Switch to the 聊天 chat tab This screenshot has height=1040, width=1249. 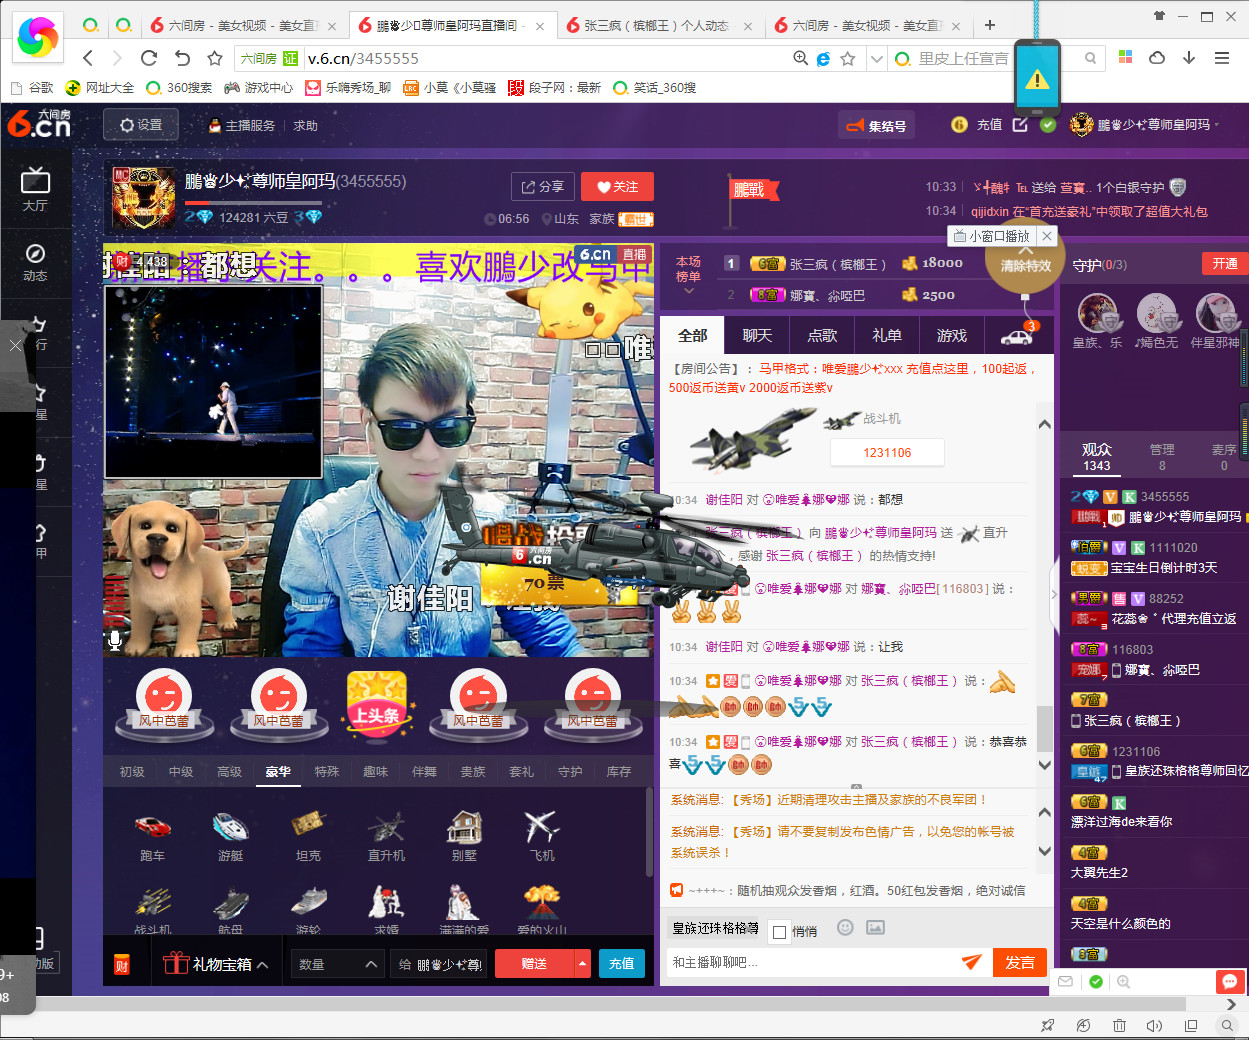tap(757, 335)
